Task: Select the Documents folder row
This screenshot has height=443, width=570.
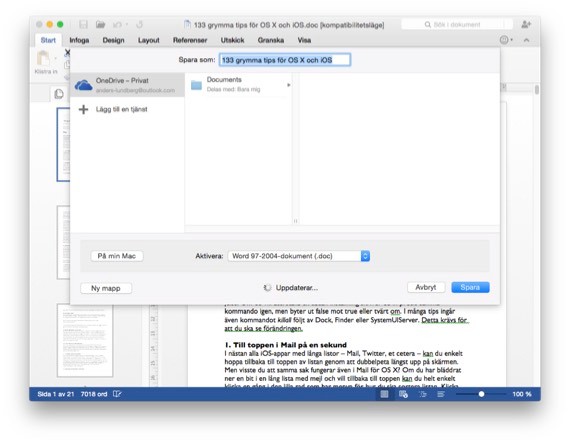Action: tap(239, 85)
